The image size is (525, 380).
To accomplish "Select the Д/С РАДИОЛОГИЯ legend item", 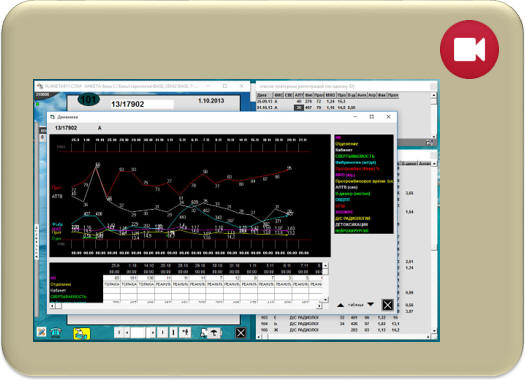I will pos(353,218).
